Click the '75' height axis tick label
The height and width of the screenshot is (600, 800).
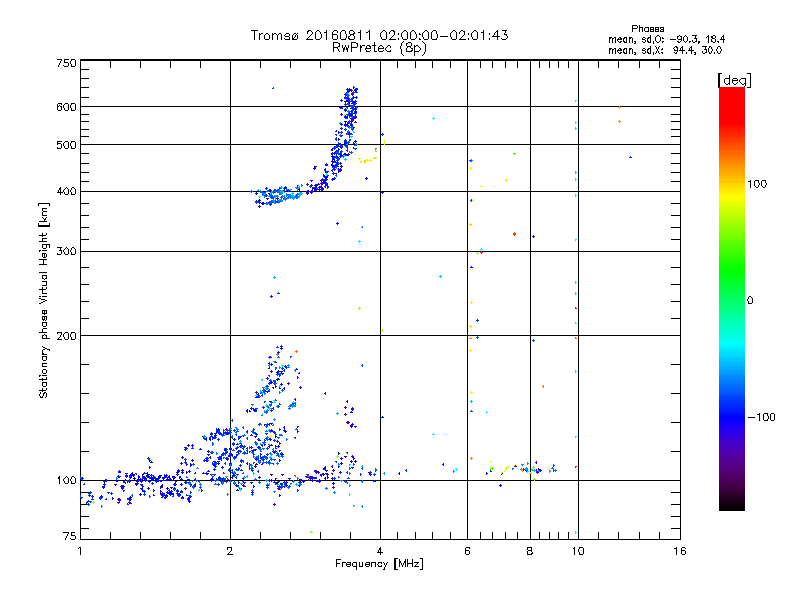click(70, 536)
